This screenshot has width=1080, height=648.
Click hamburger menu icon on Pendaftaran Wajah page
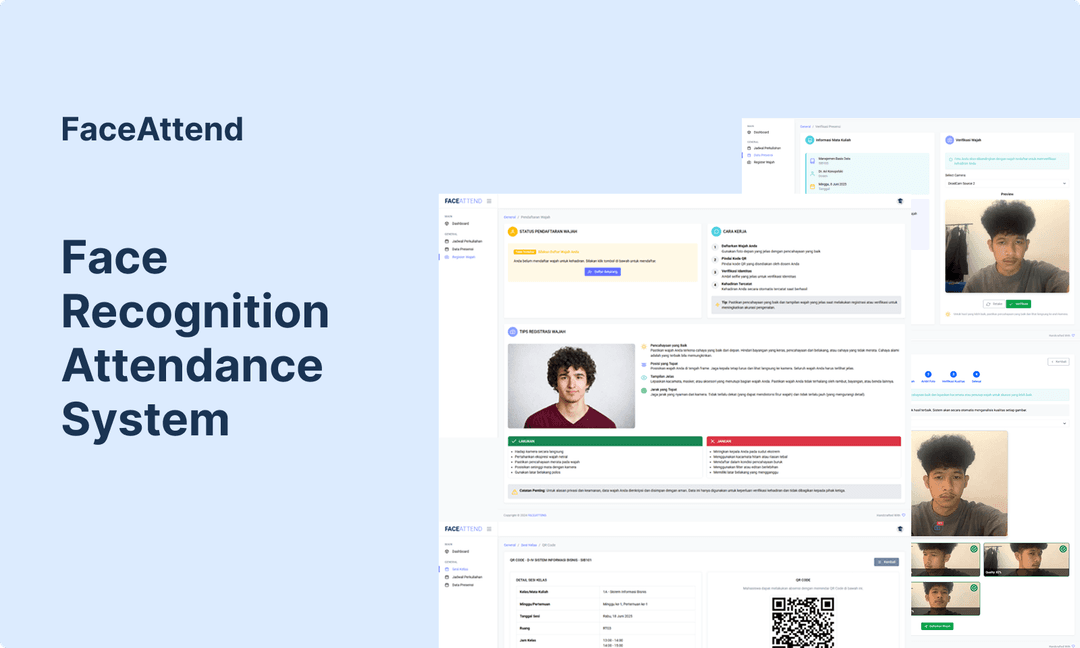pos(489,201)
